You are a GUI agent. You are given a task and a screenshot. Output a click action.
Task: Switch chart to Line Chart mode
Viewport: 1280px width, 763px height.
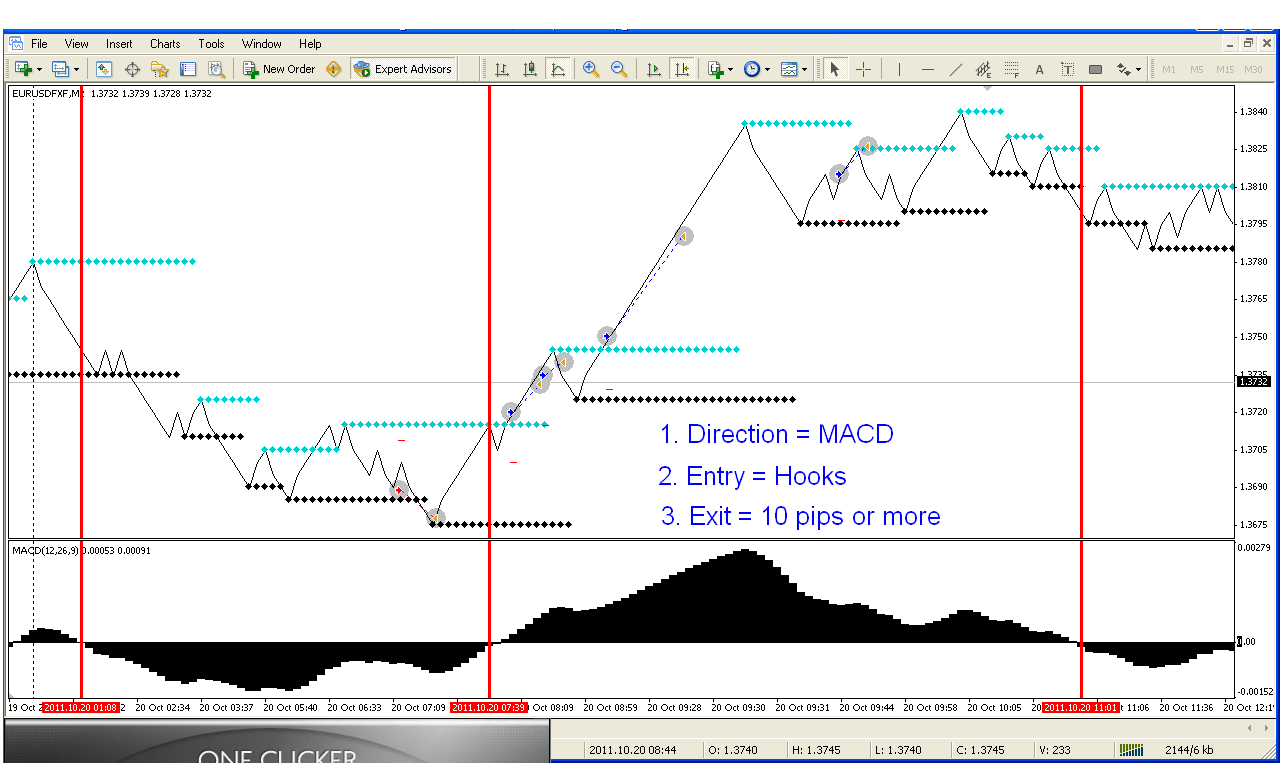pyautogui.click(x=558, y=69)
